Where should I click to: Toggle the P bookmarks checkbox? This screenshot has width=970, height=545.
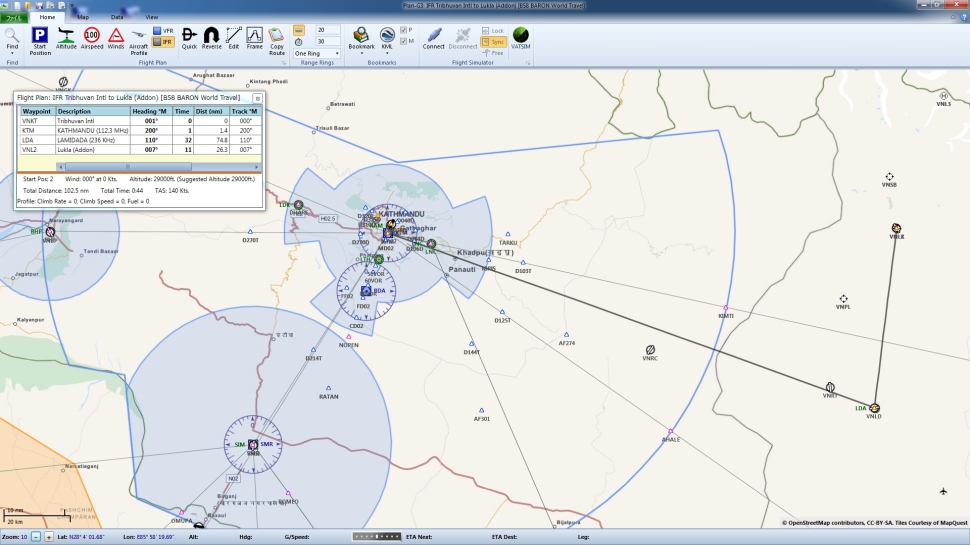tap(405, 30)
